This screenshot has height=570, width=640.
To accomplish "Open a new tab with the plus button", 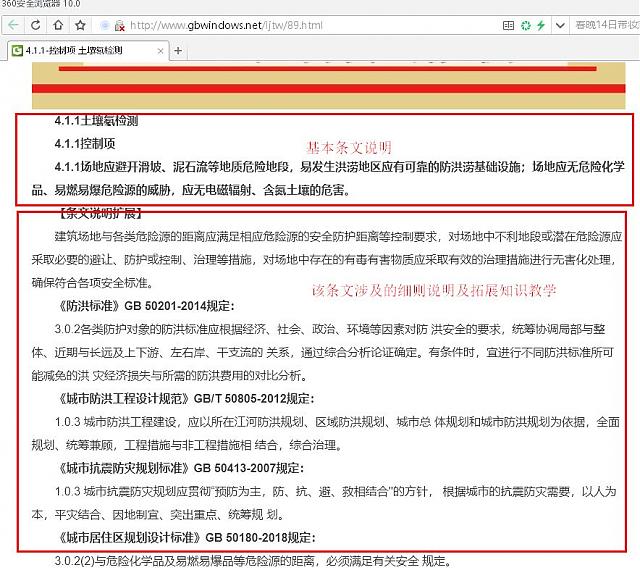I will coord(178,51).
